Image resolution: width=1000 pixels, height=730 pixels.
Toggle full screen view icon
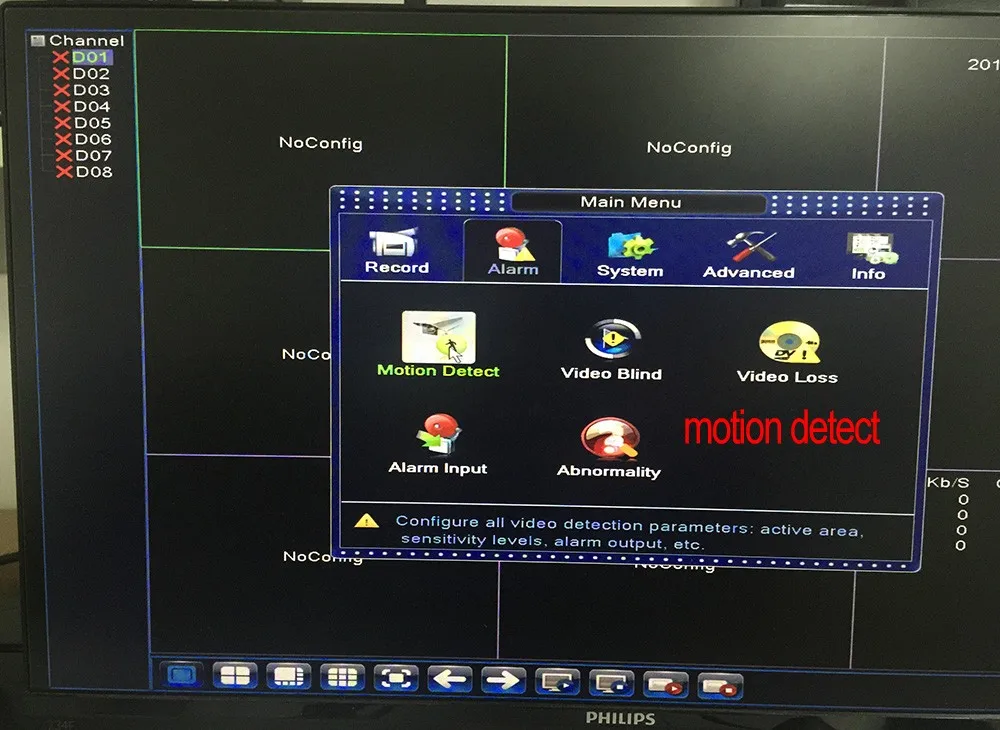point(396,678)
